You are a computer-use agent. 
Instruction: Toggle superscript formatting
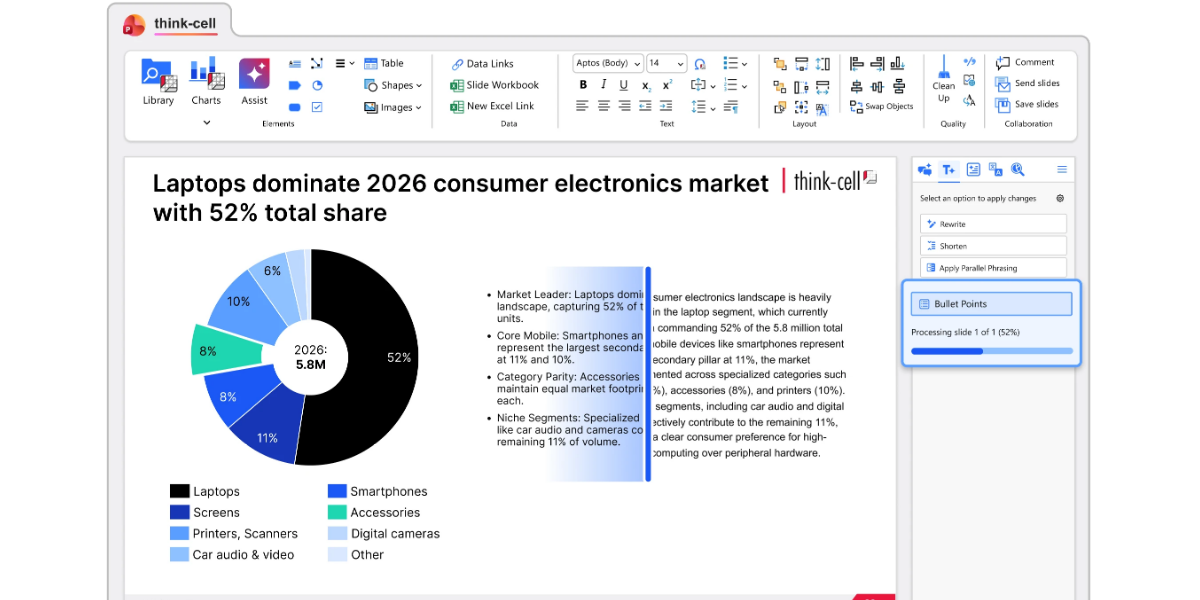(x=667, y=85)
